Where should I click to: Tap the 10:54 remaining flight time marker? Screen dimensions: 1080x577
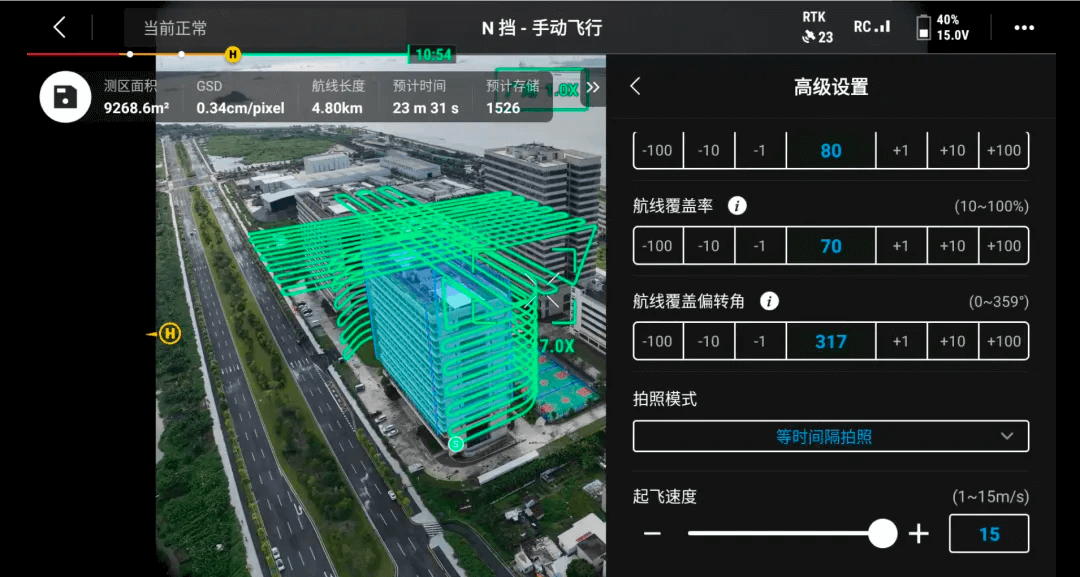pos(433,54)
